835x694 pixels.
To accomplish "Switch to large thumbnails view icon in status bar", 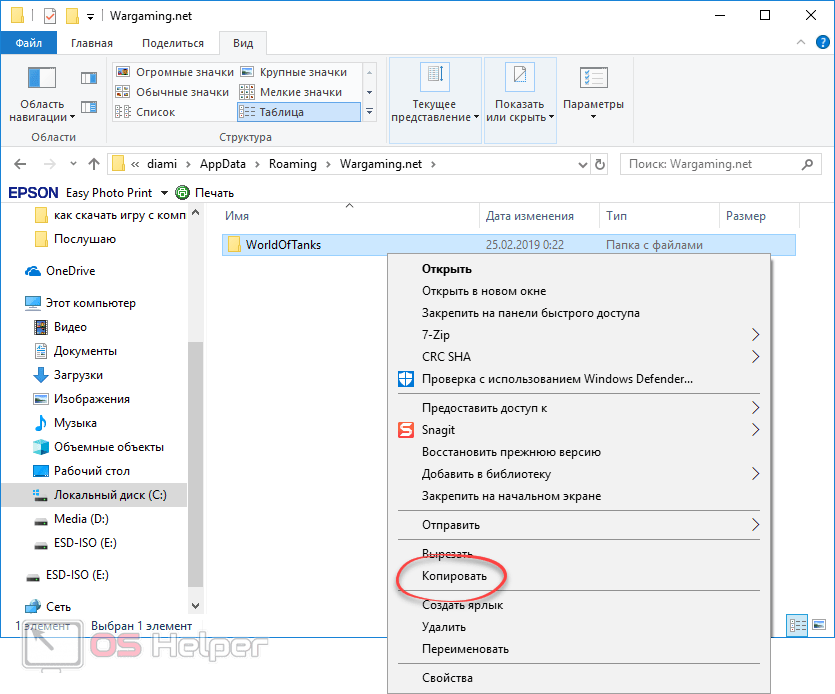I will (819, 625).
